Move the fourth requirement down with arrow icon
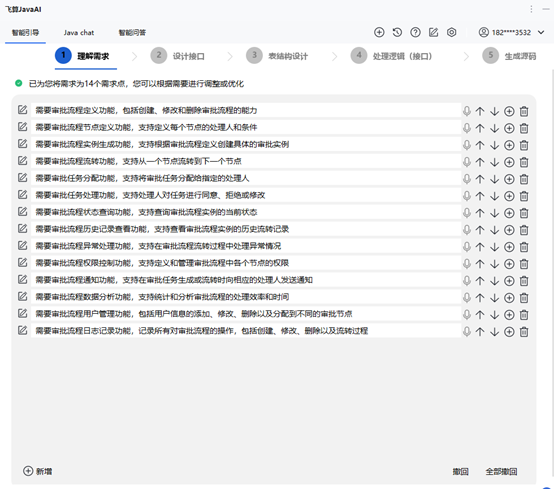Image resolution: width=554 pixels, height=489 pixels. [494, 162]
